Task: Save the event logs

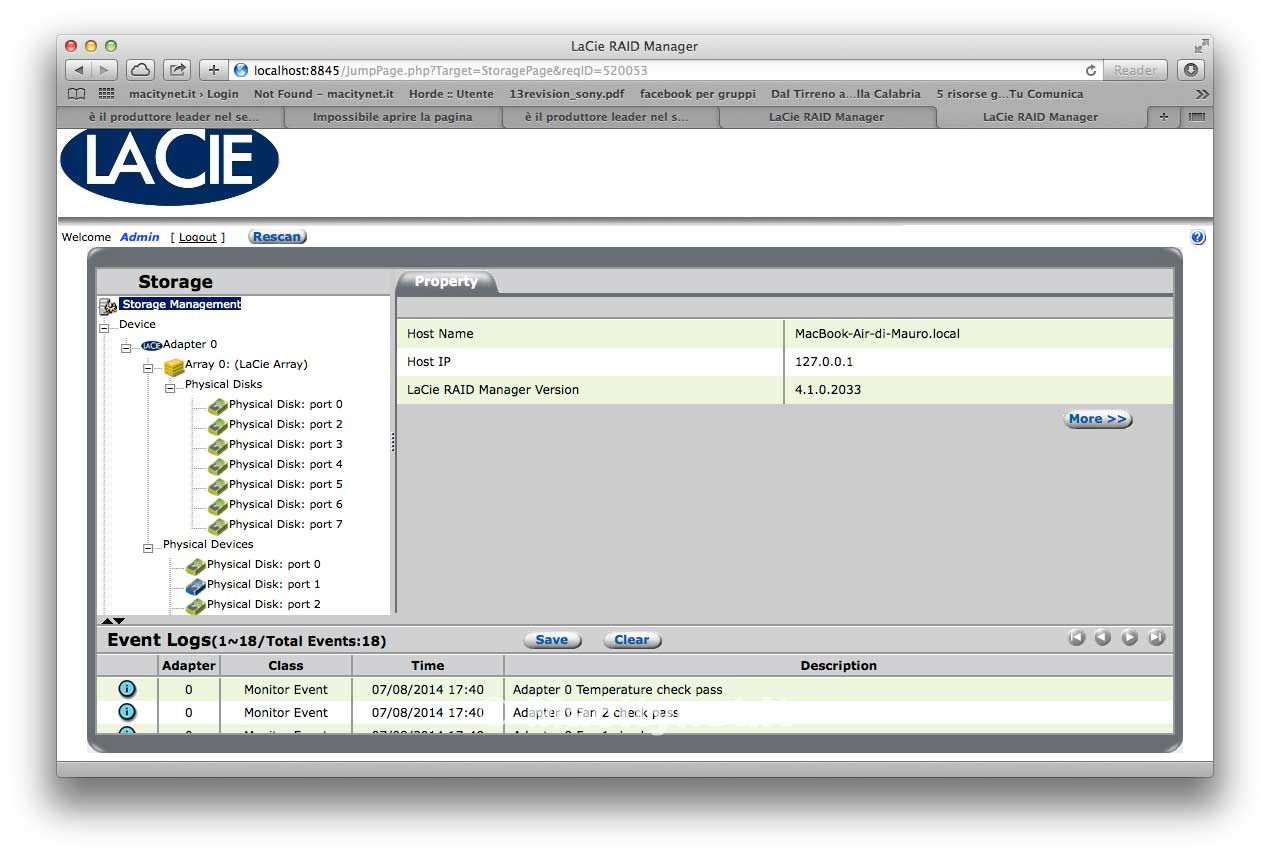Action: (x=552, y=640)
